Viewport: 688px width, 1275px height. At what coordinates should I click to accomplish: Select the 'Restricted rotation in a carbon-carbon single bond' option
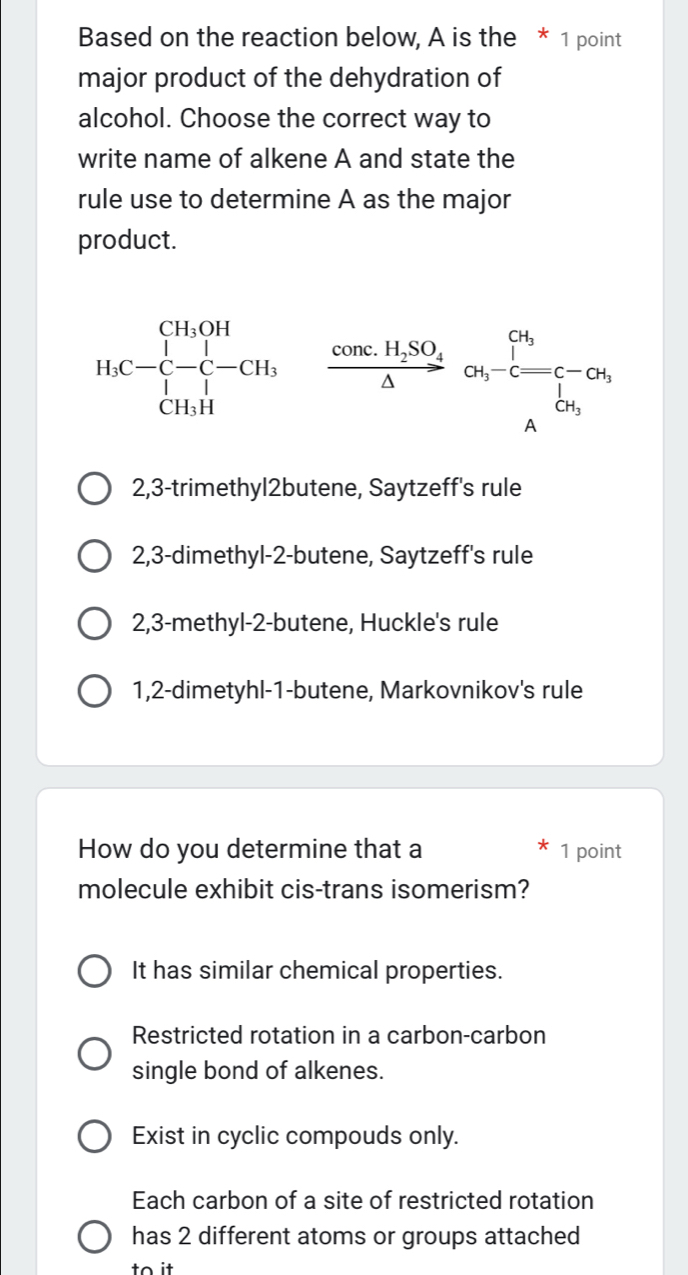[x=94, y=1053]
